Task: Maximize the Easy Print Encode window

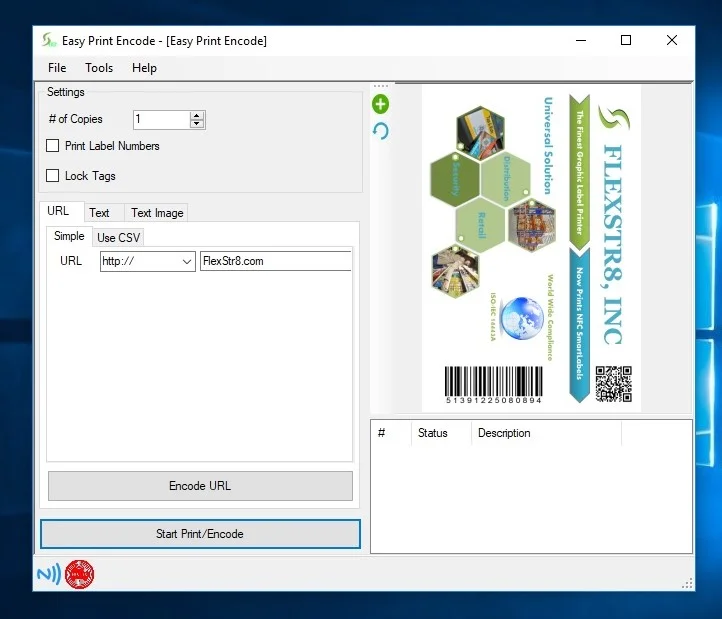Action: (x=626, y=41)
